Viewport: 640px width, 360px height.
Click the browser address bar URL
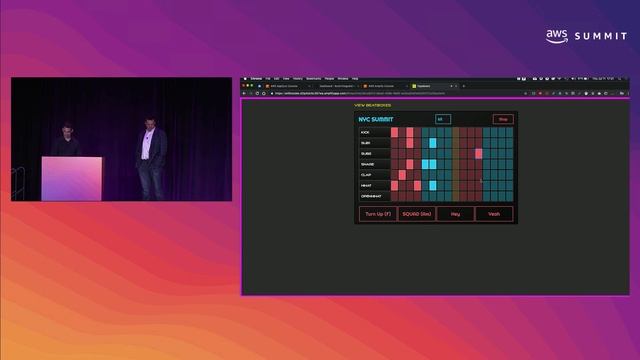coord(359,93)
